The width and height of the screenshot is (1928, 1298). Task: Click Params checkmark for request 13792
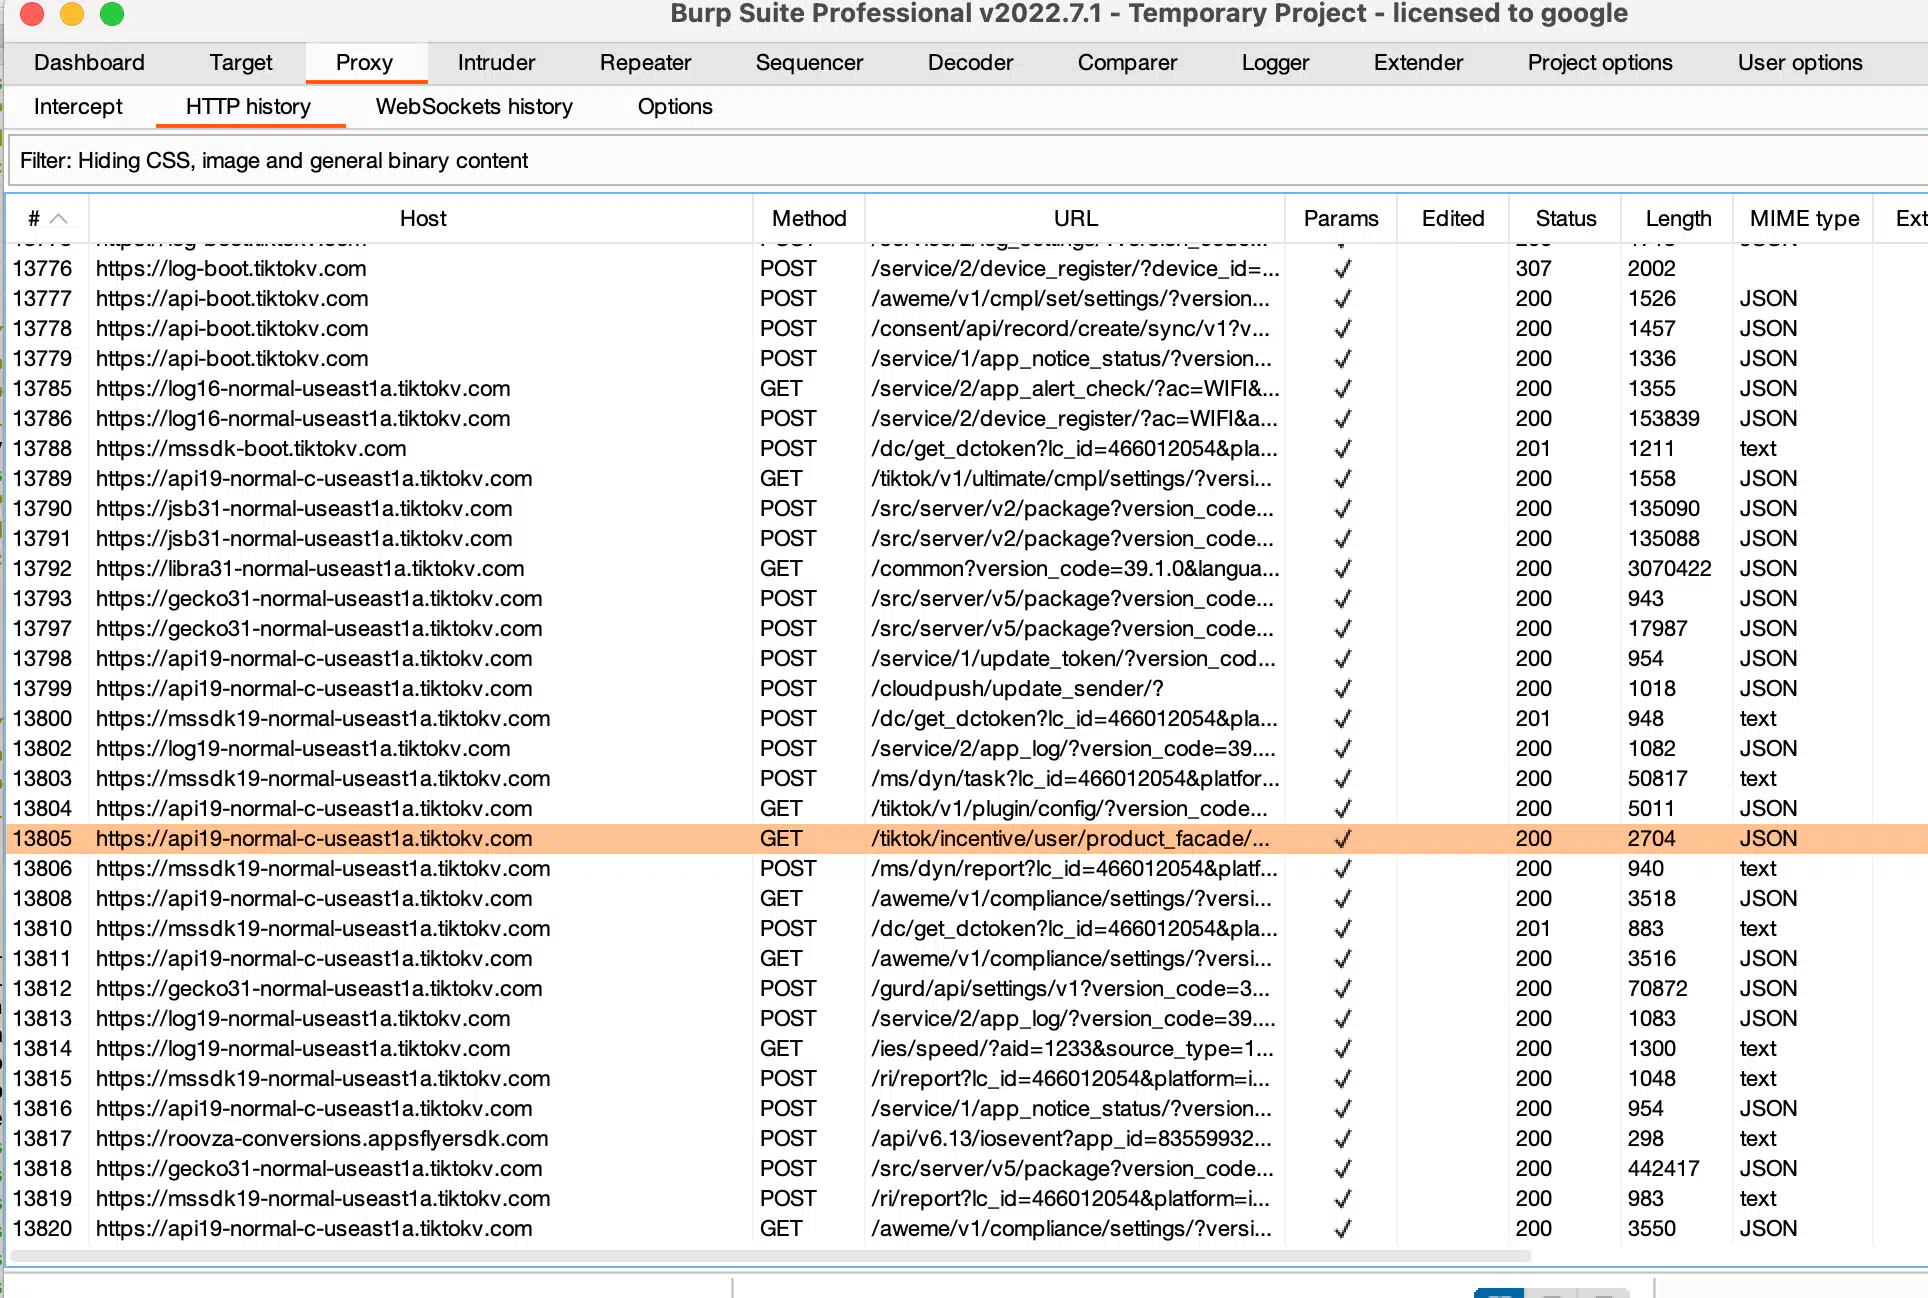click(1342, 569)
